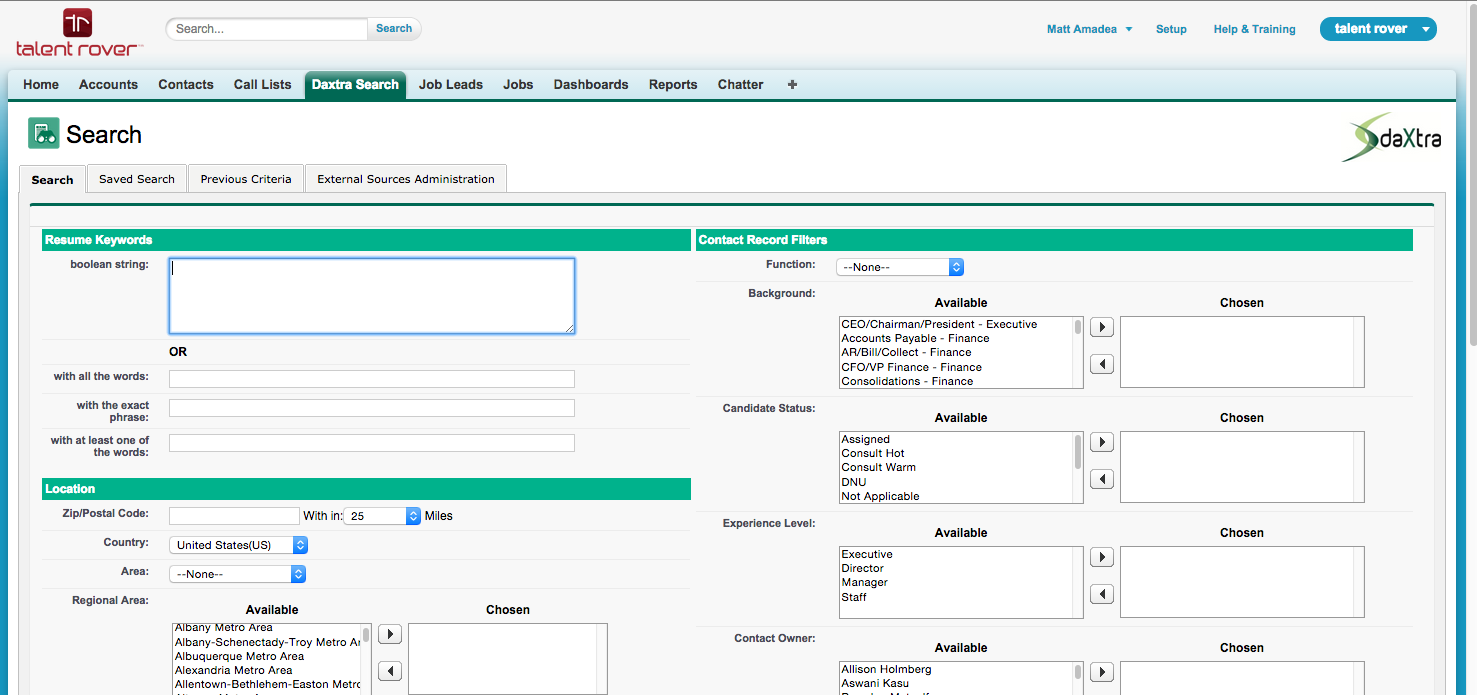Click the Zip/Postal Code field
1477x695 pixels.
point(234,516)
